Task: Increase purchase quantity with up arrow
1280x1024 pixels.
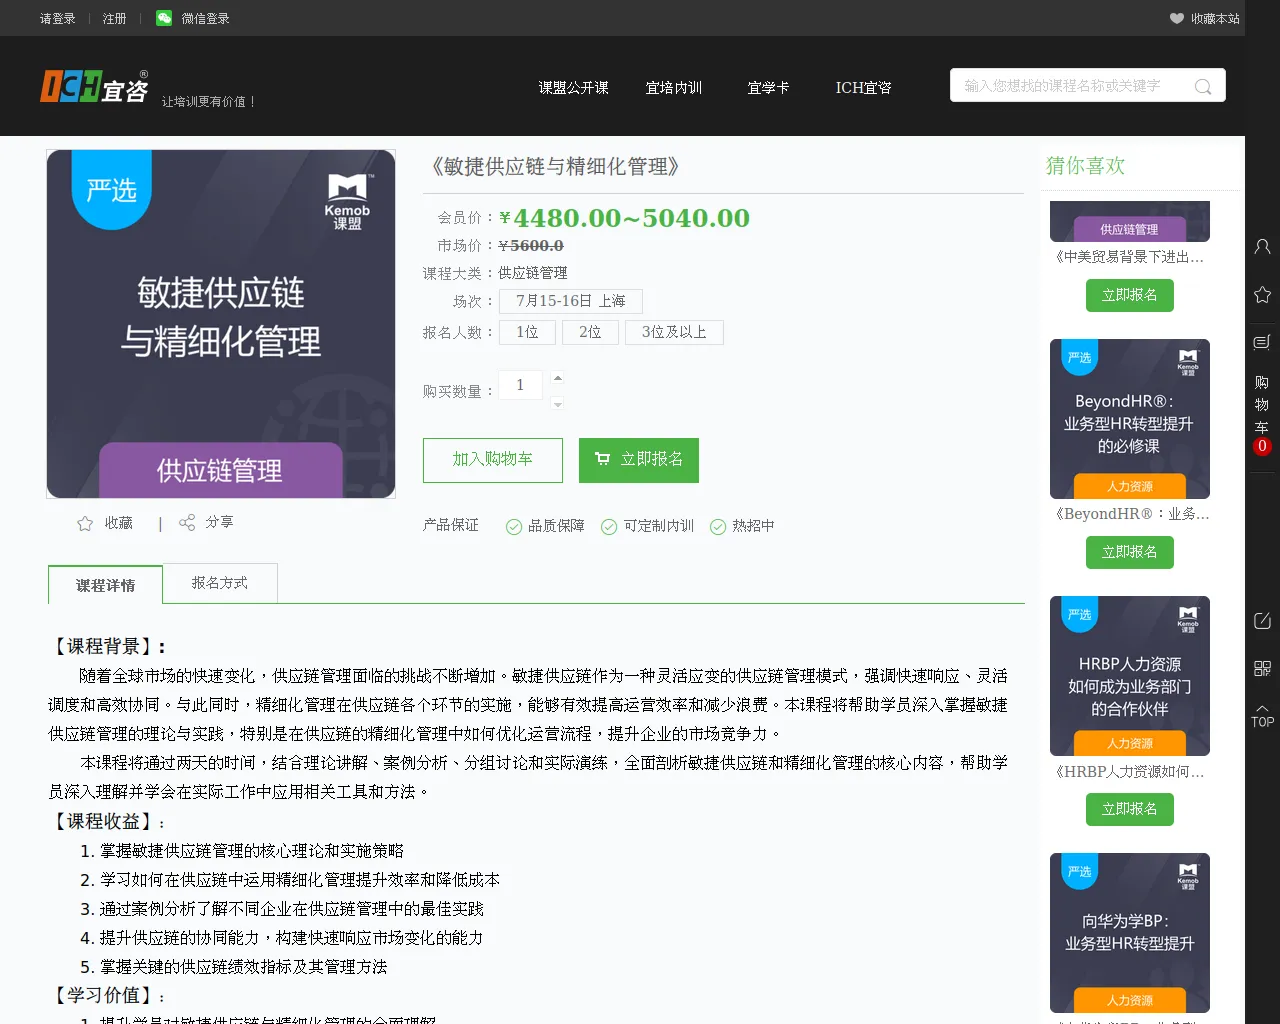Action: click(x=558, y=377)
